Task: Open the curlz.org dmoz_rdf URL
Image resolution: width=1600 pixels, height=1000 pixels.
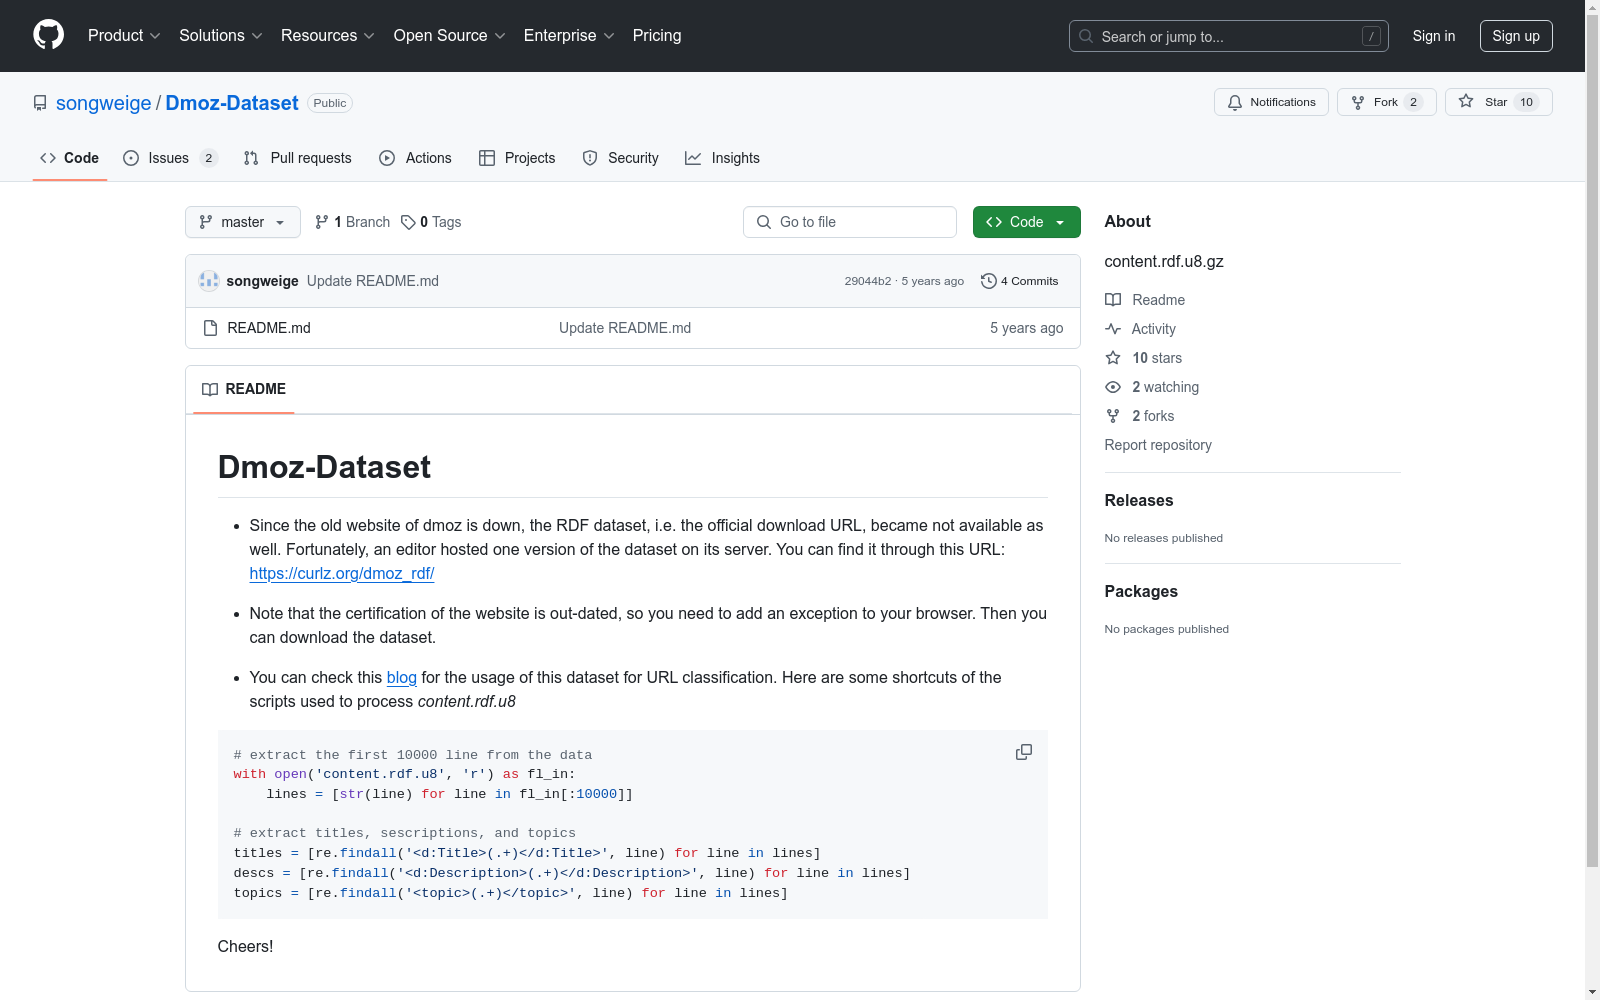Action: click(x=342, y=573)
